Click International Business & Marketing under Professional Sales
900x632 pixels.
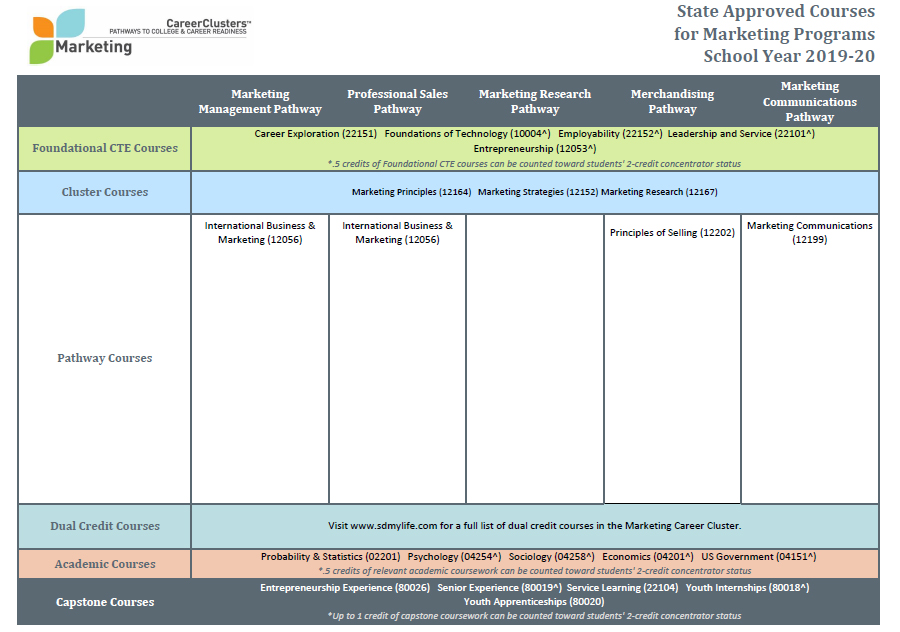tap(397, 232)
